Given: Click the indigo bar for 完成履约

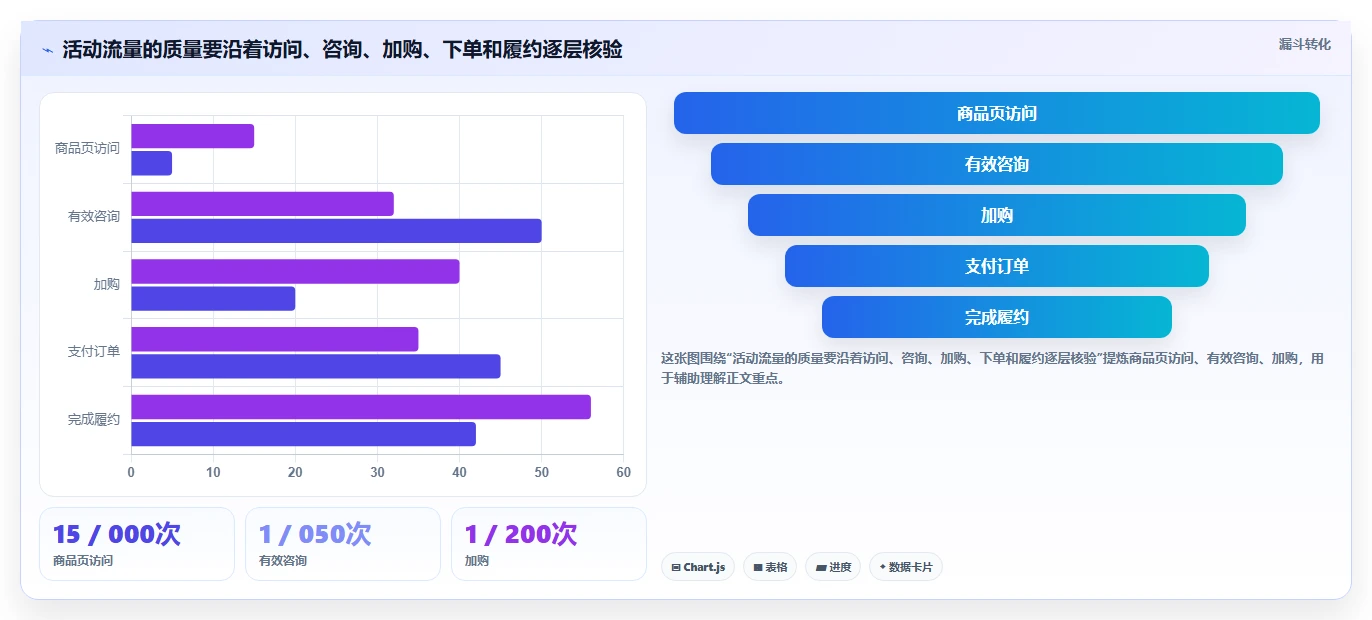Looking at the screenshot, I should pos(303,434).
